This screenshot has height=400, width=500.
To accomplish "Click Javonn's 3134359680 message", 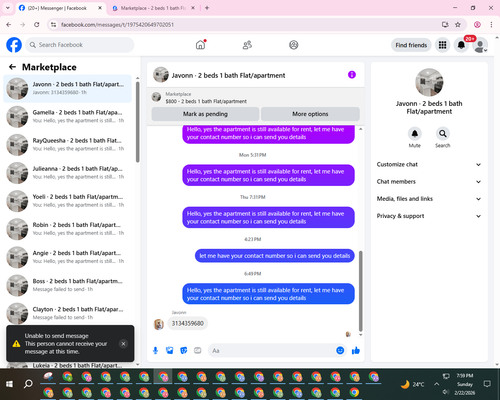I will pos(188,323).
